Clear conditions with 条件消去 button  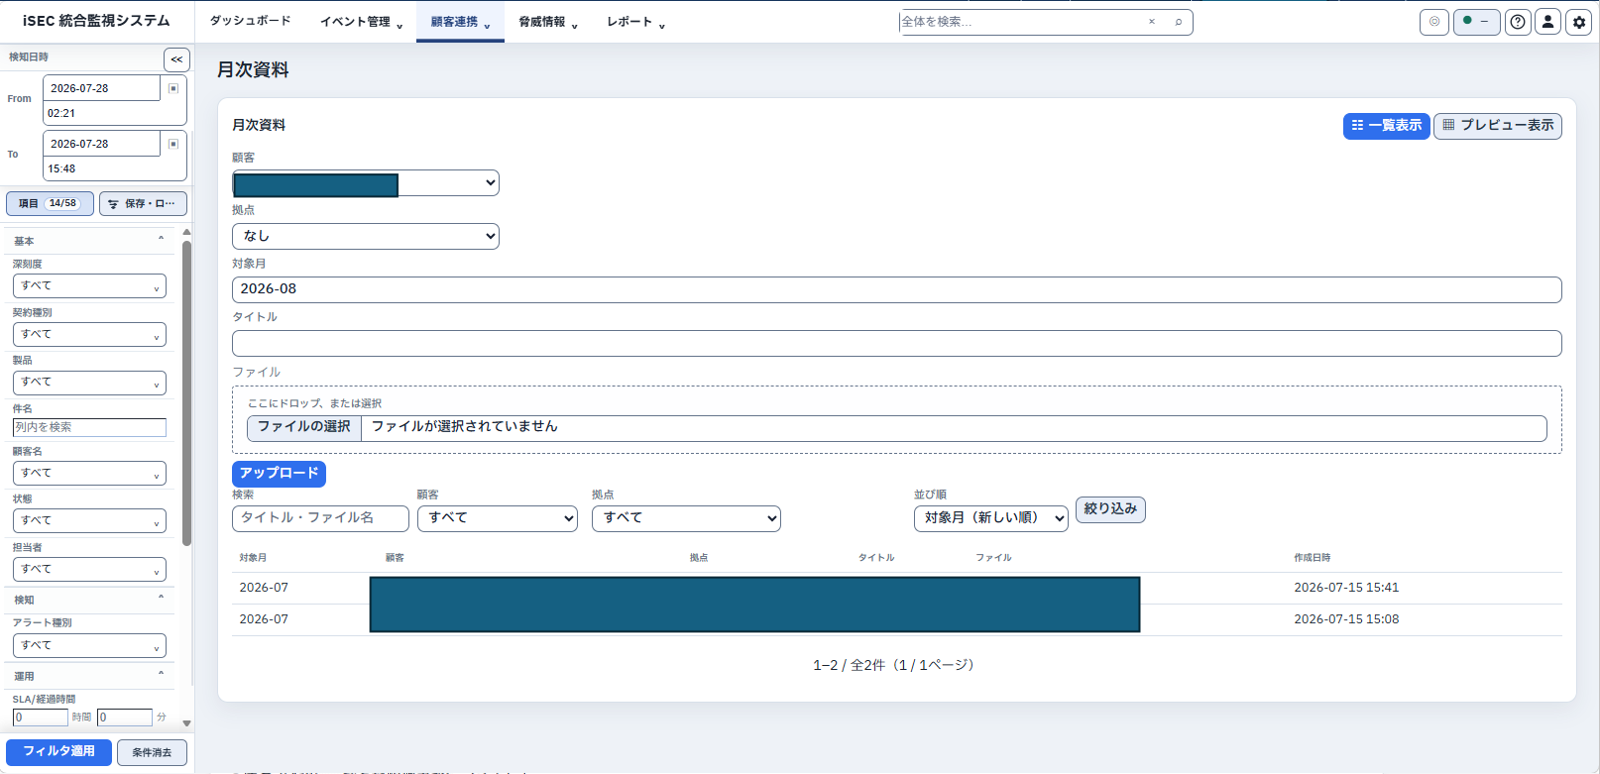coord(152,752)
